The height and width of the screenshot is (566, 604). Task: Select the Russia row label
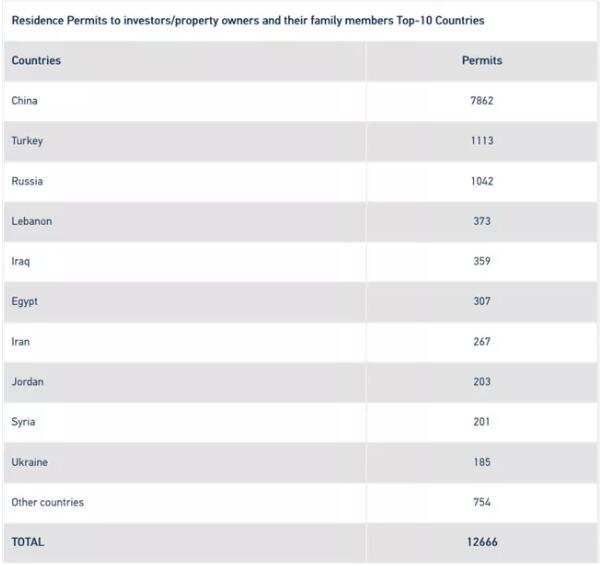27,181
